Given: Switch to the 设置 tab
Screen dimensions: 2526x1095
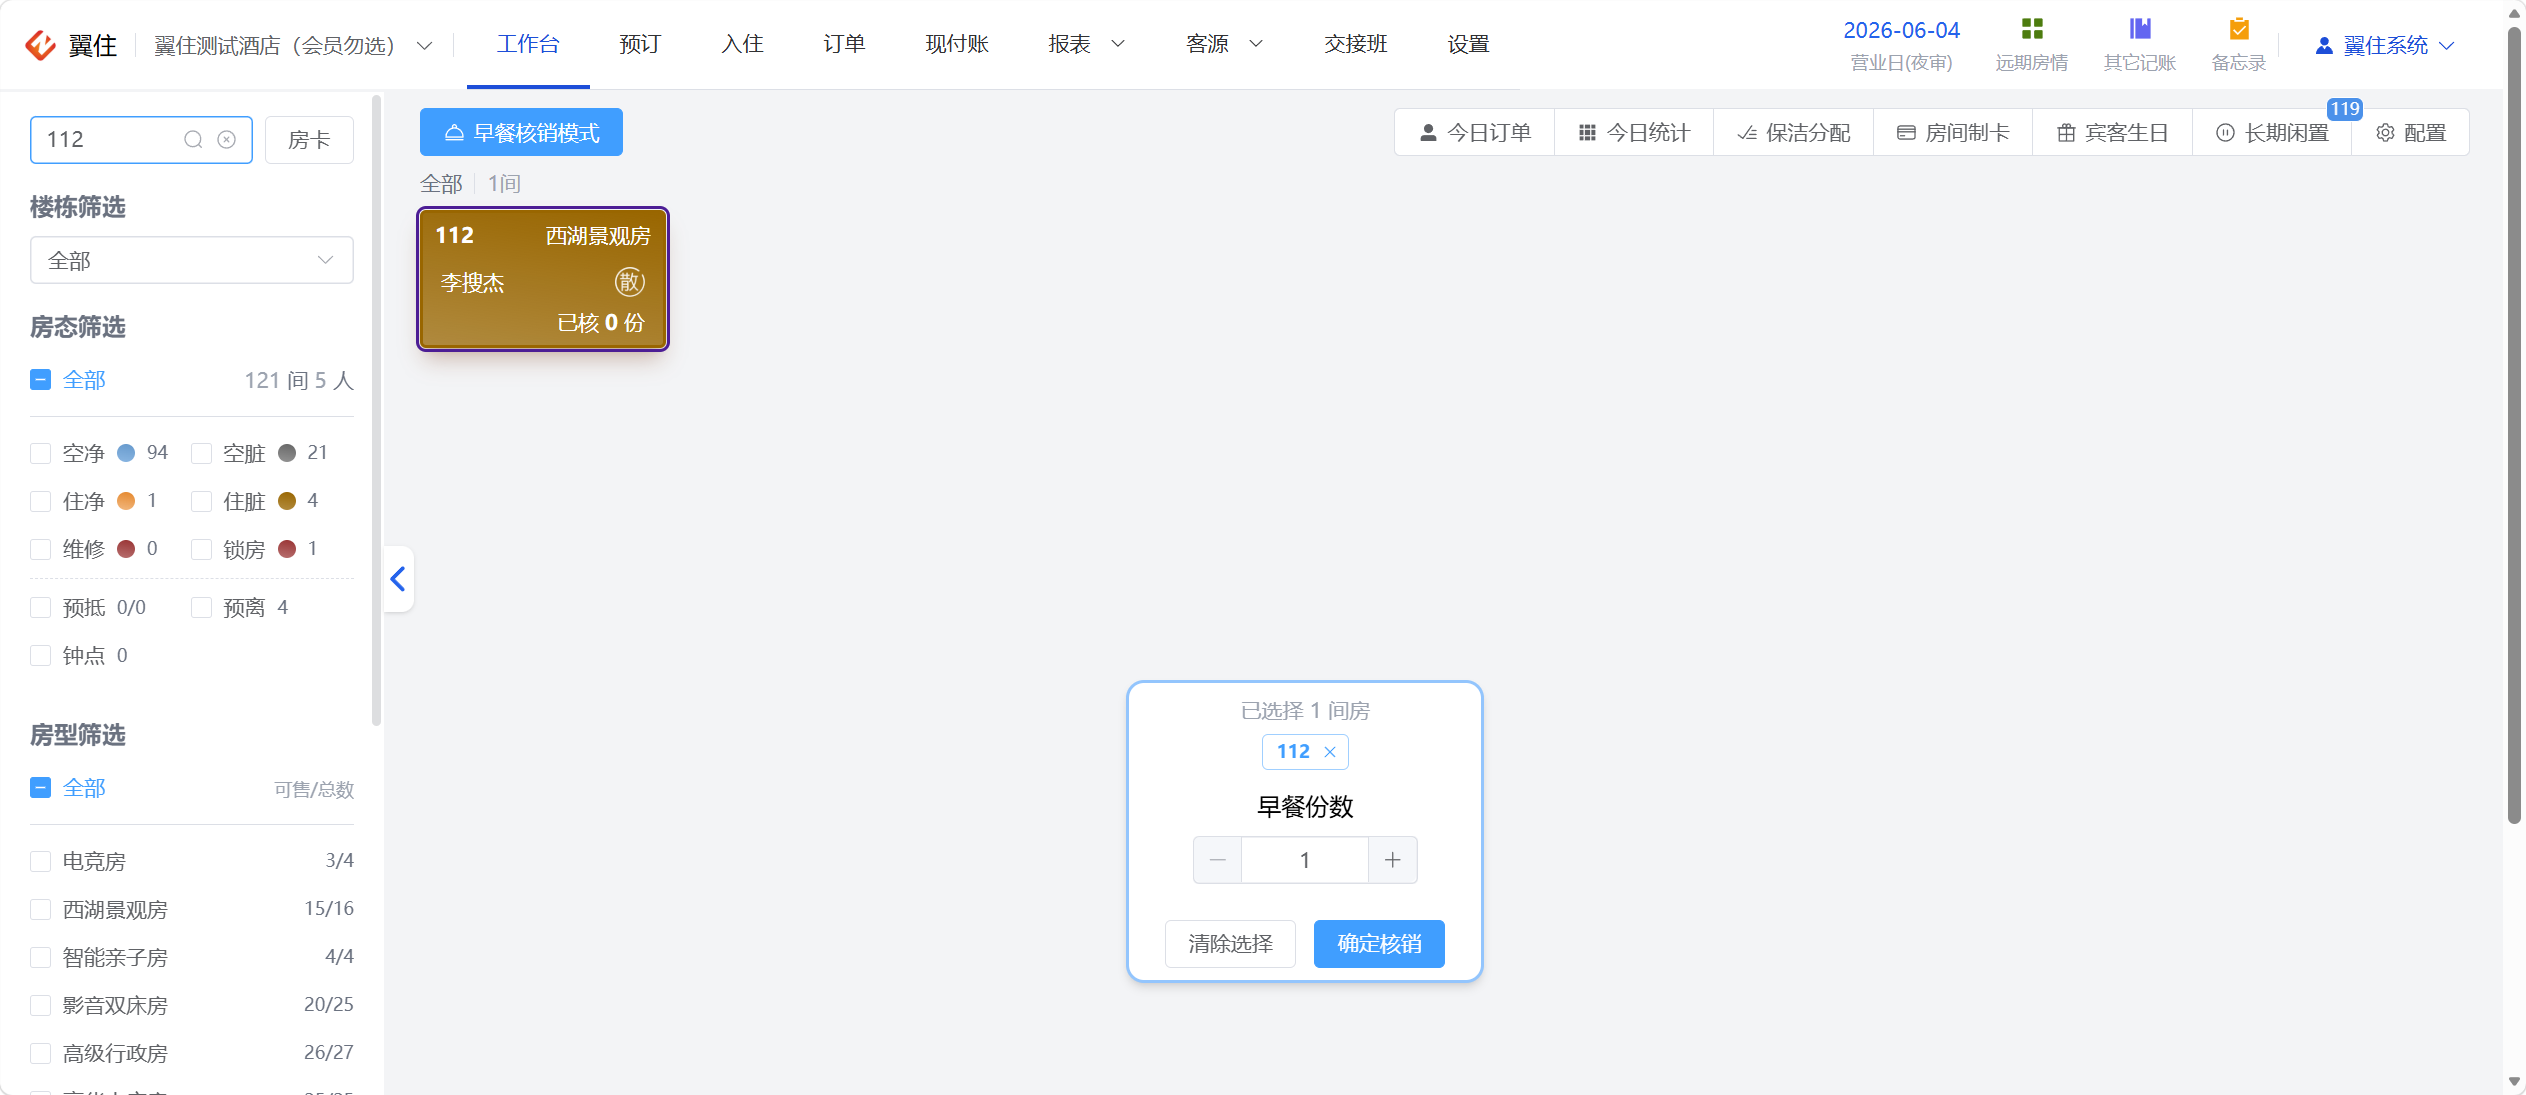Looking at the screenshot, I should coord(1468,44).
